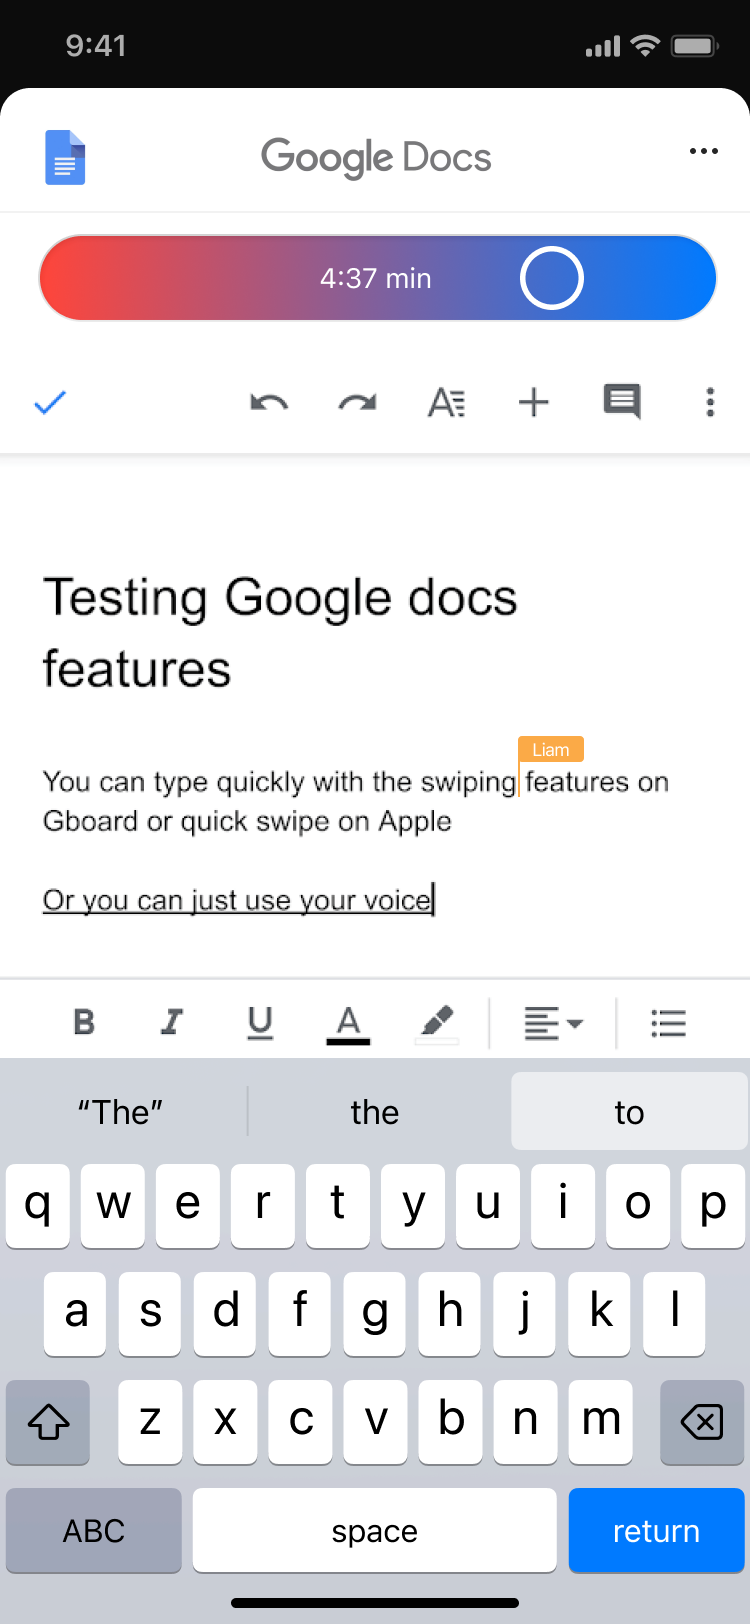Redo the last undone edit
This screenshot has height=1624, width=750.
click(x=357, y=403)
